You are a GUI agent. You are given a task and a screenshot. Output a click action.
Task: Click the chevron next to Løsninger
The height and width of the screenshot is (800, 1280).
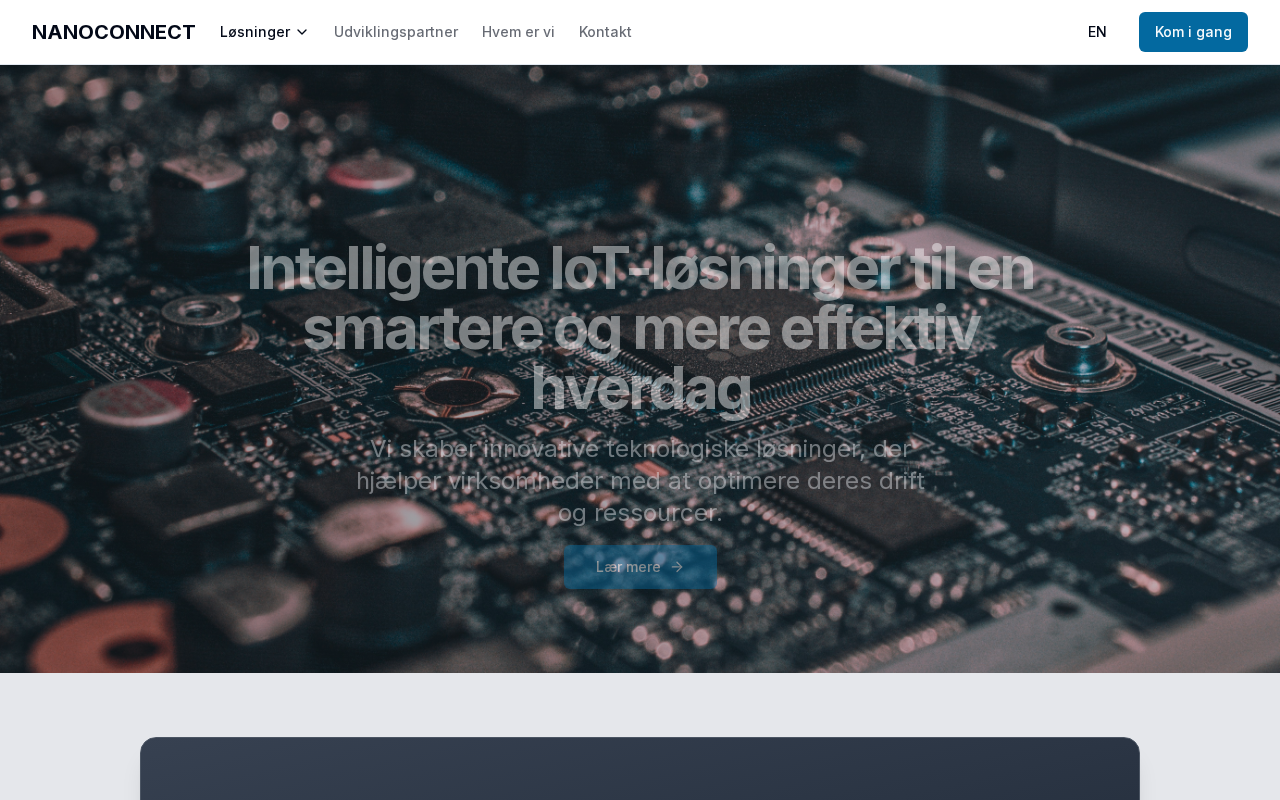coord(302,32)
